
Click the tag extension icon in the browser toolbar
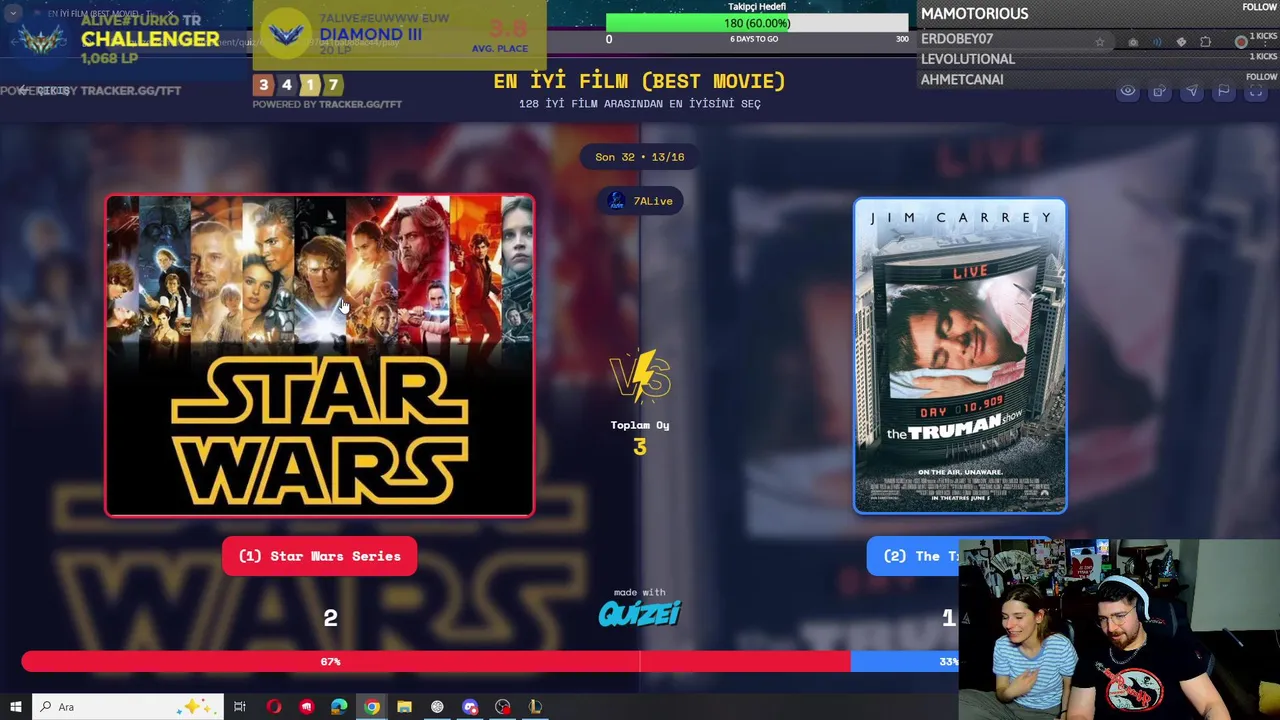point(1181,42)
